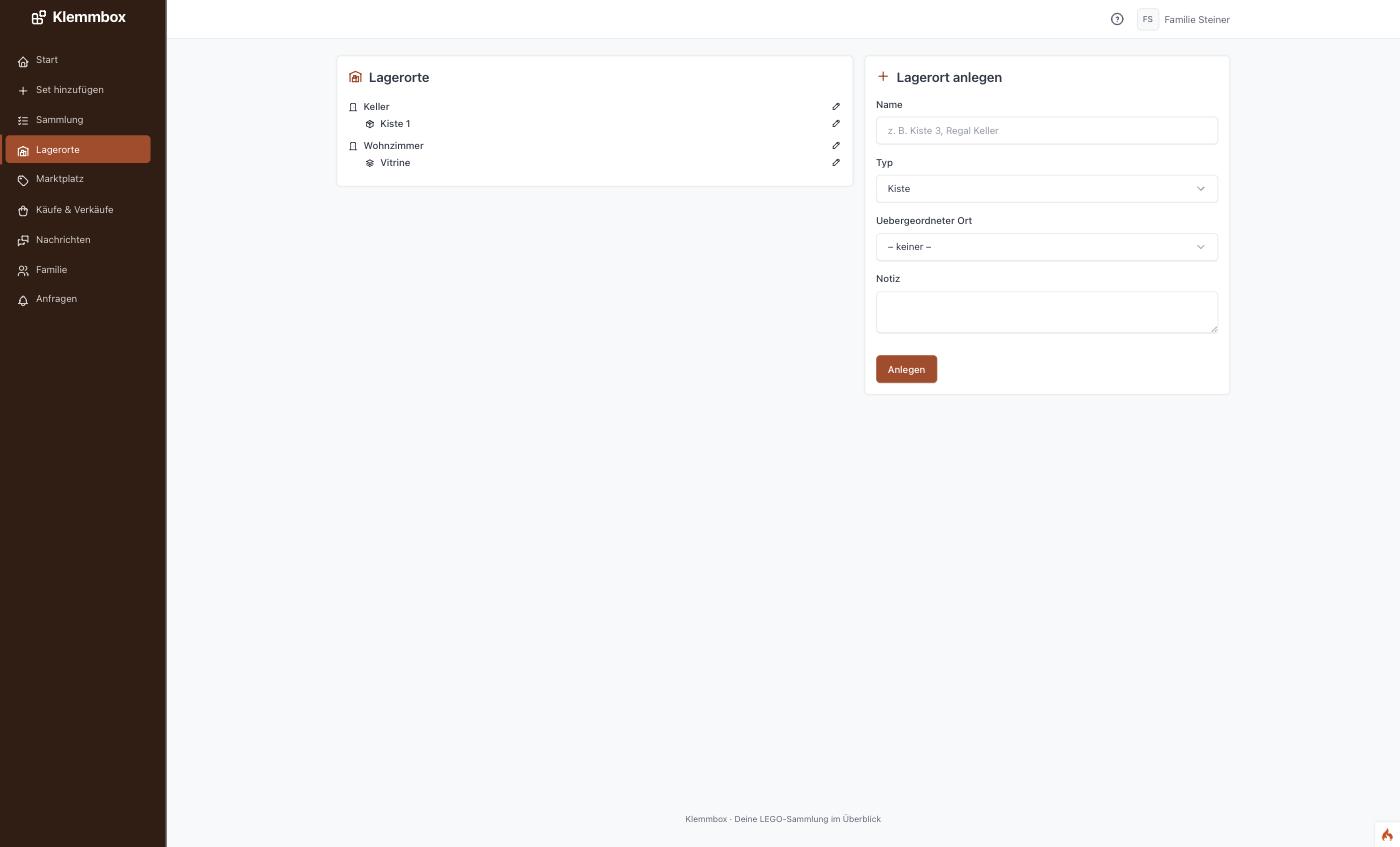1400x847 pixels.
Task: Open the help question mark icon
Action: click(x=1117, y=19)
